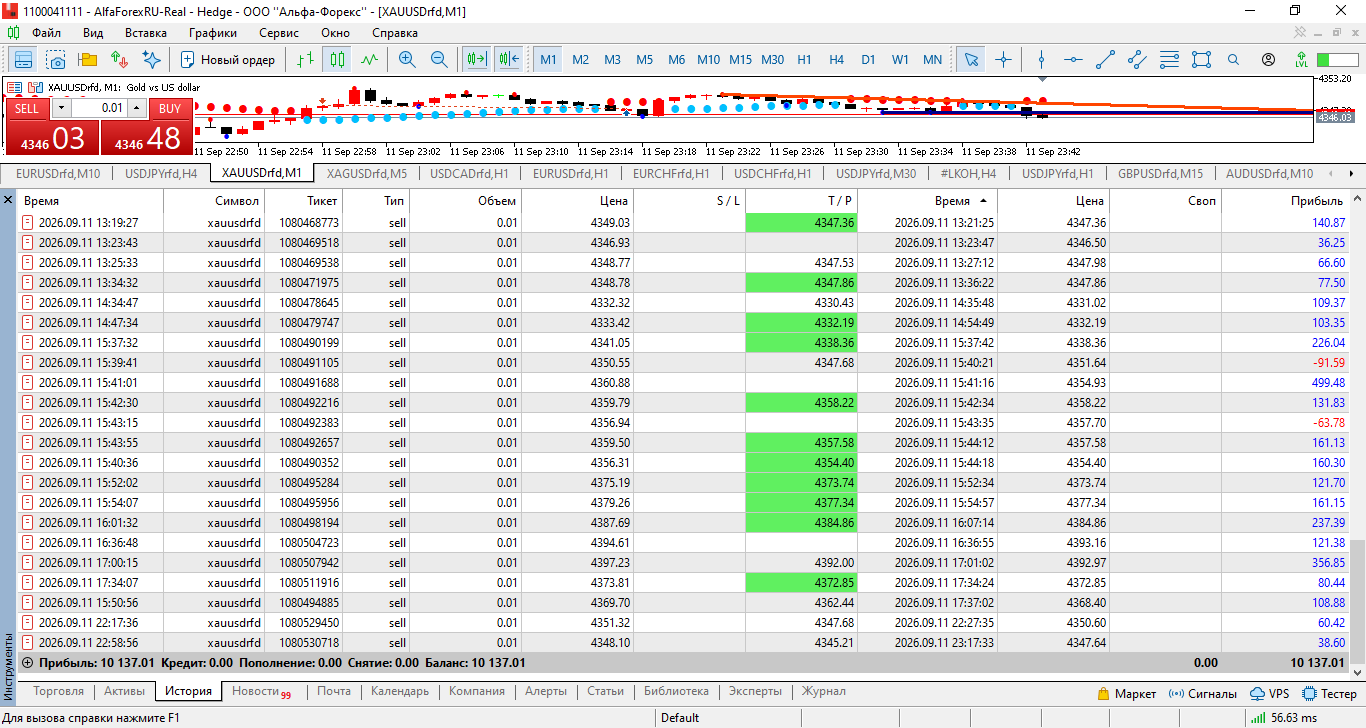Click the Новый ордер button
This screenshot has width=1366, height=728.
pos(228,59)
